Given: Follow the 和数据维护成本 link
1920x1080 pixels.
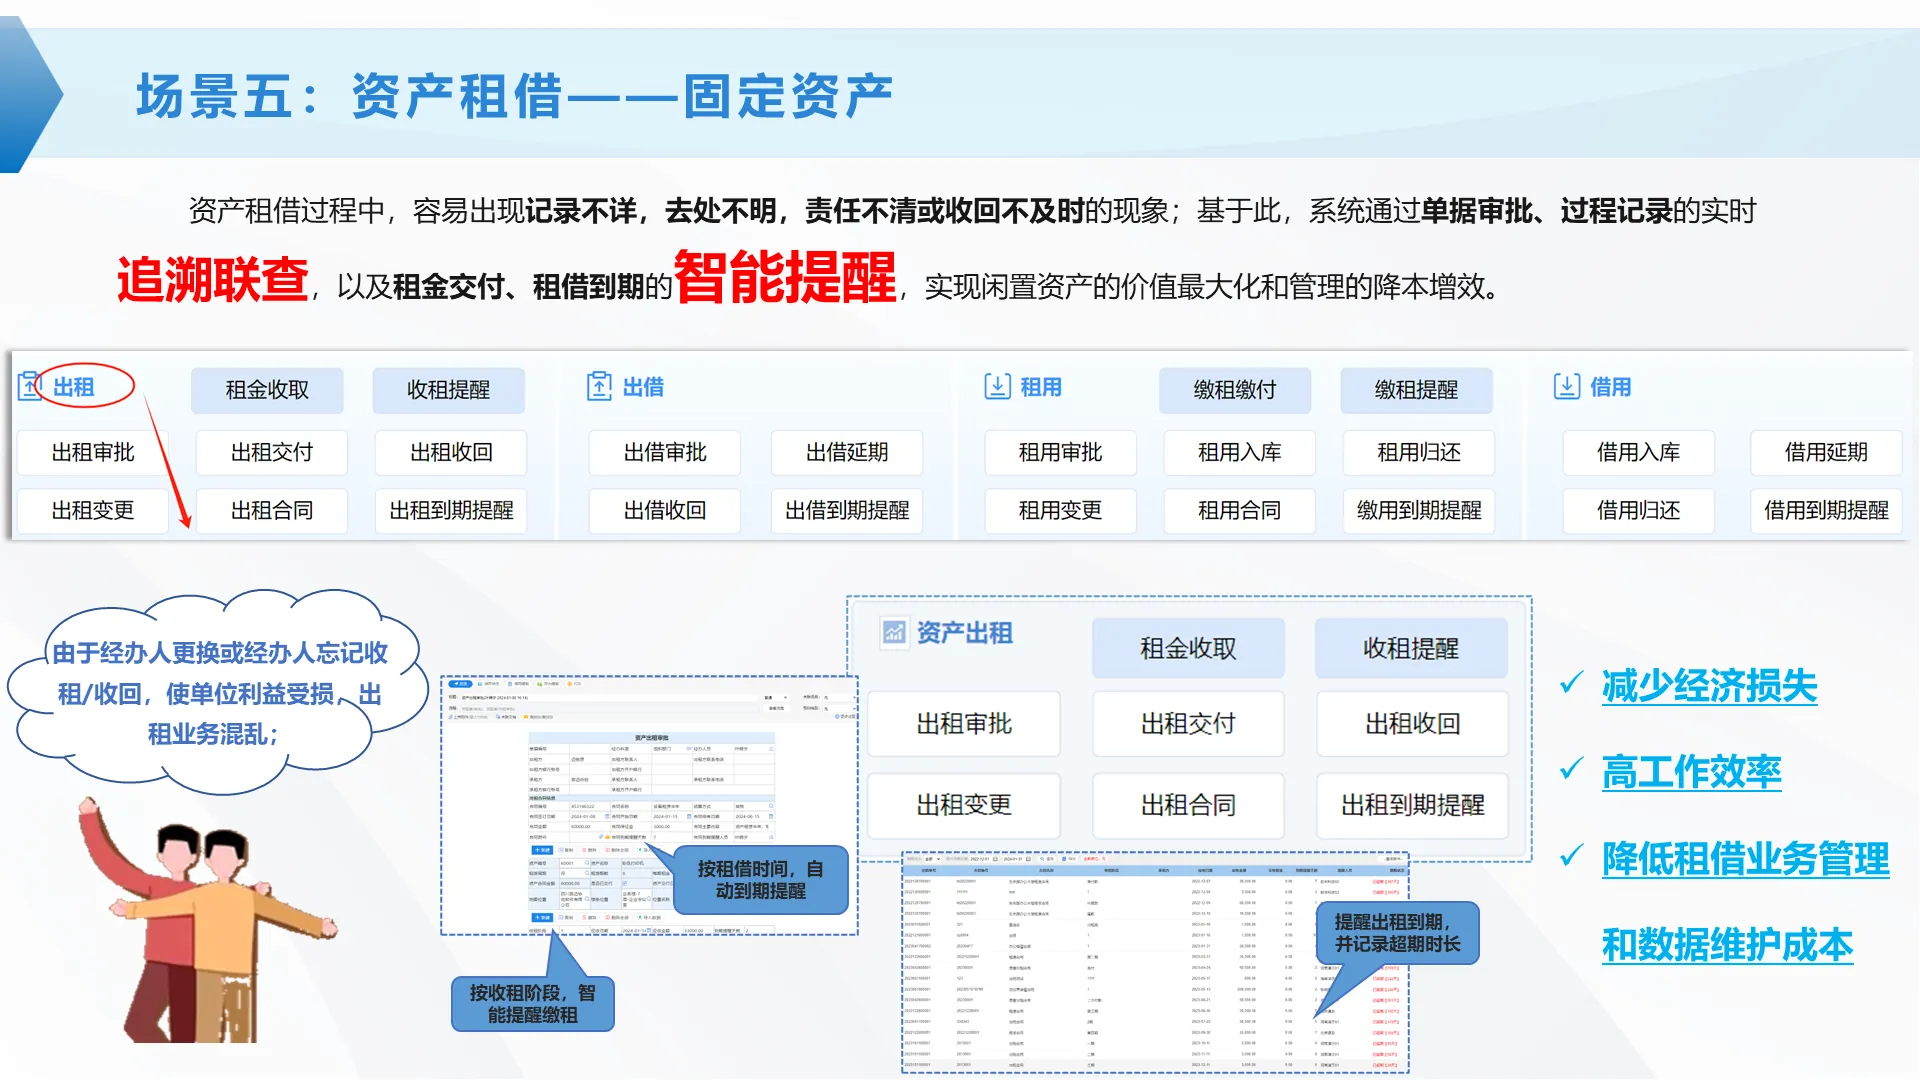Looking at the screenshot, I should 1727,945.
